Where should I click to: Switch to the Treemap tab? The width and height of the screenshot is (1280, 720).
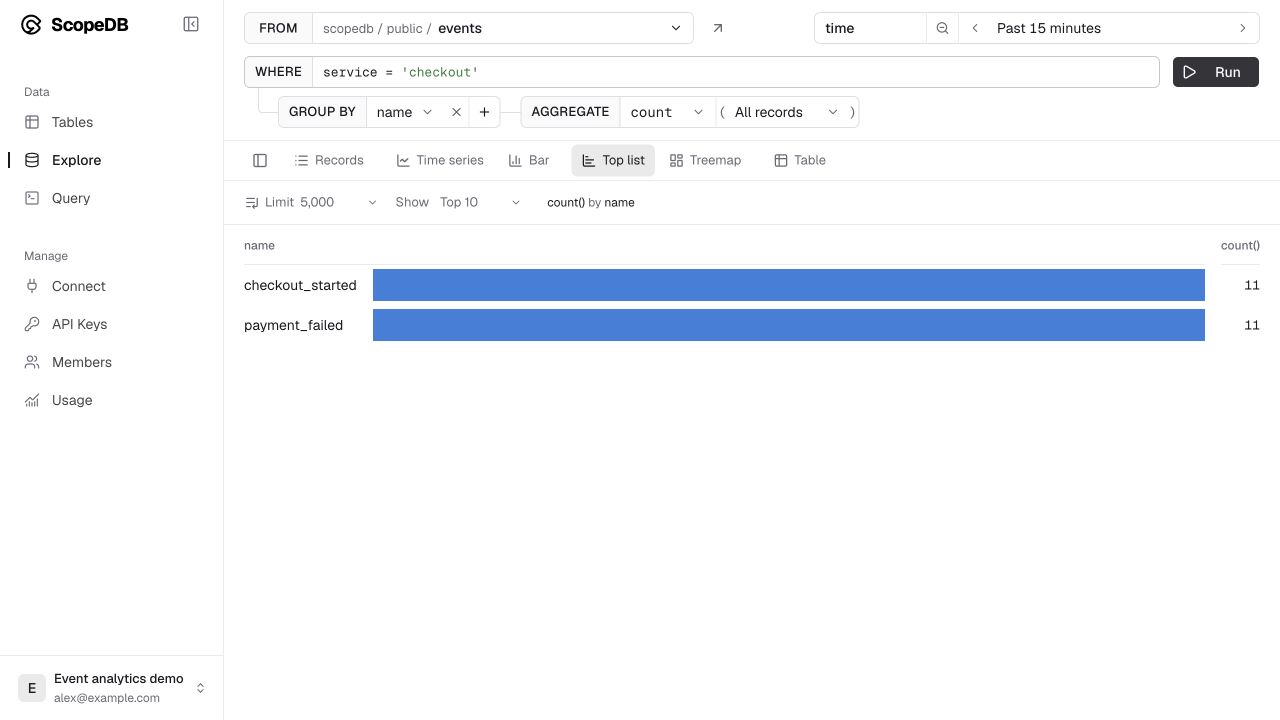[x=705, y=160]
